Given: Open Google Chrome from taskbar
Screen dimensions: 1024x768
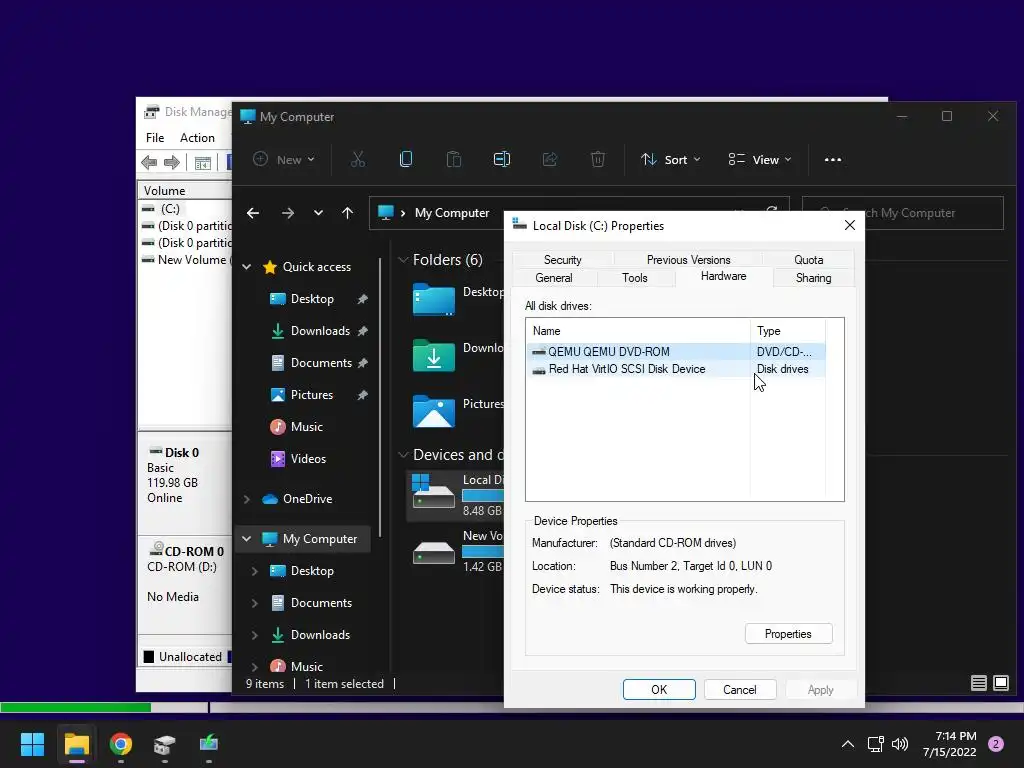Looking at the screenshot, I should point(121,744).
